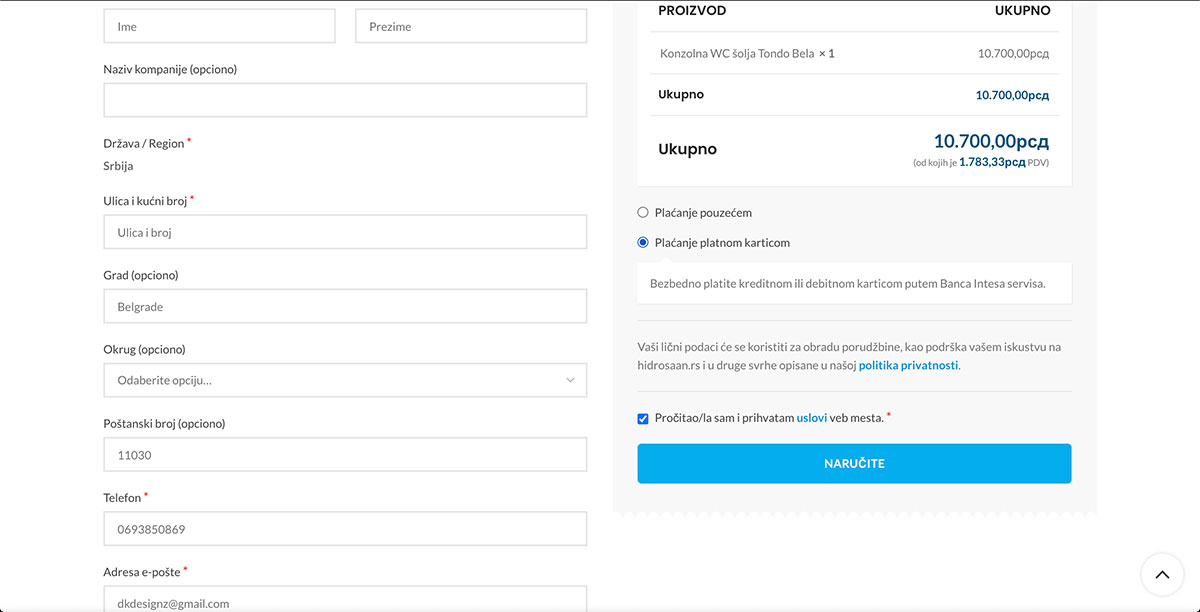Viewport: 1200px width, 612px height.
Task: Click the Poštanski broj field with 11030
Action: (x=345, y=455)
